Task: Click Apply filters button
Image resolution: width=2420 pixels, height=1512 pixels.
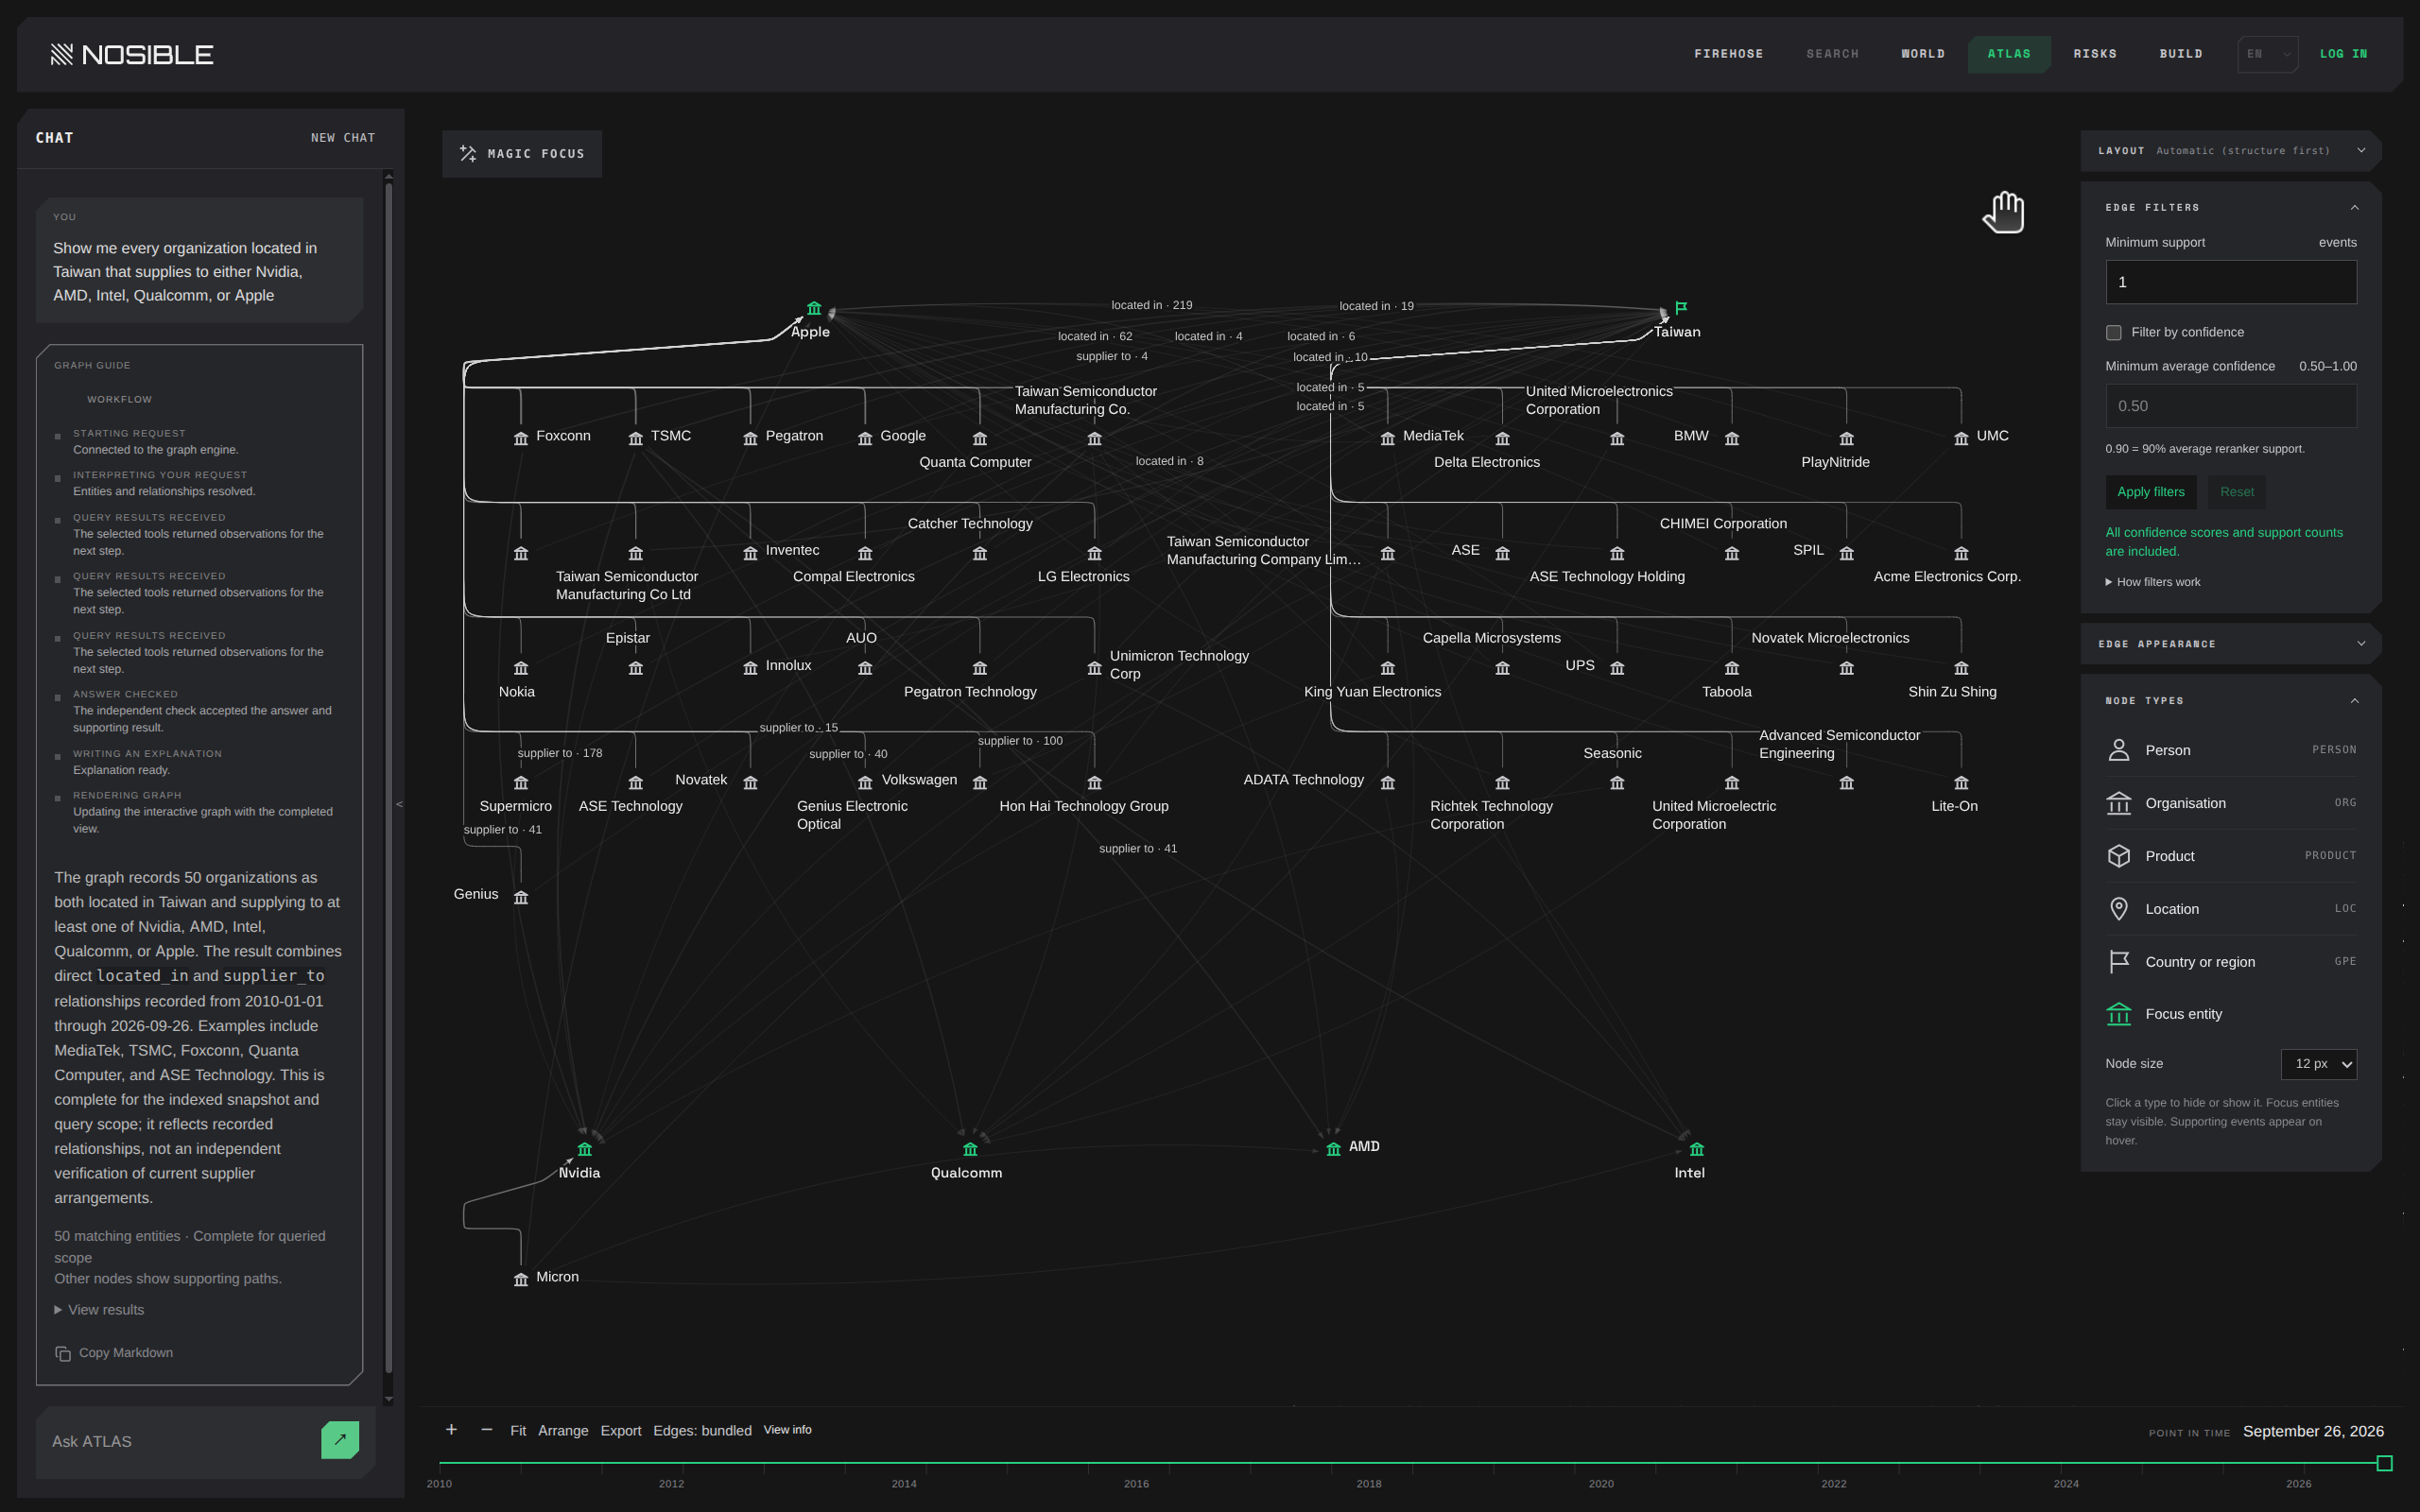Action: [x=2150, y=492]
